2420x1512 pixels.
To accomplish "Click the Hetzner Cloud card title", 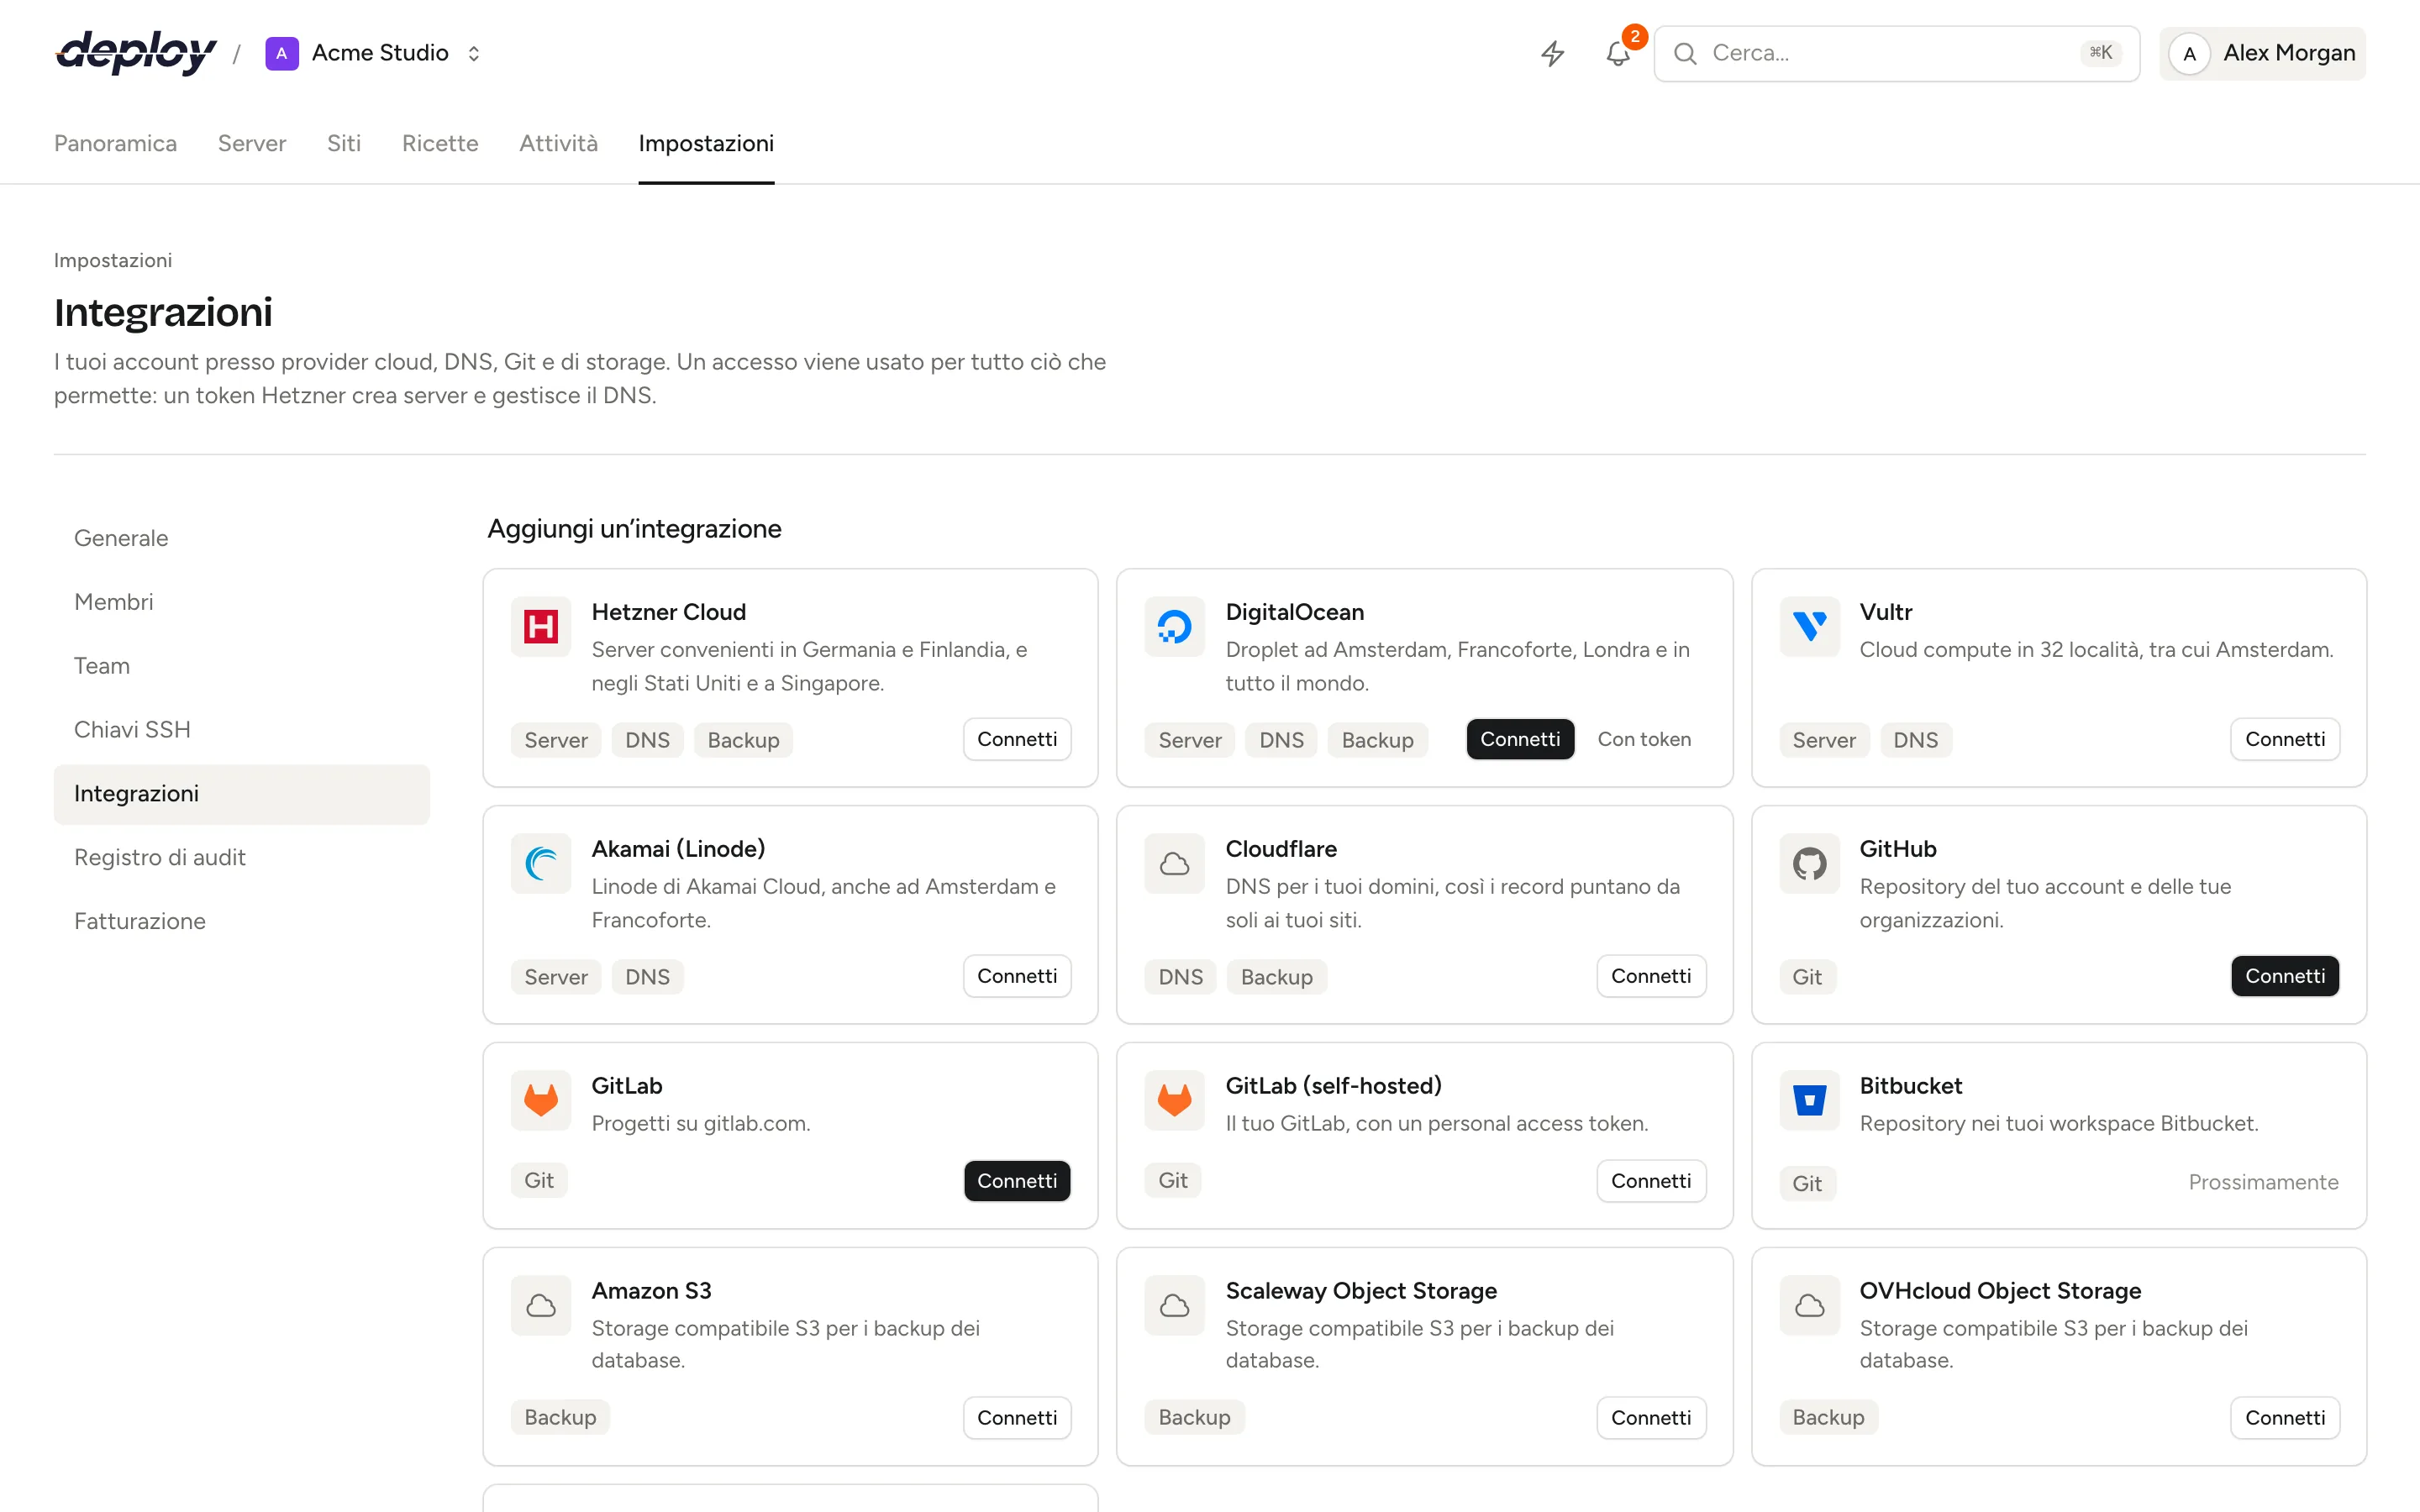I will [x=668, y=612].
